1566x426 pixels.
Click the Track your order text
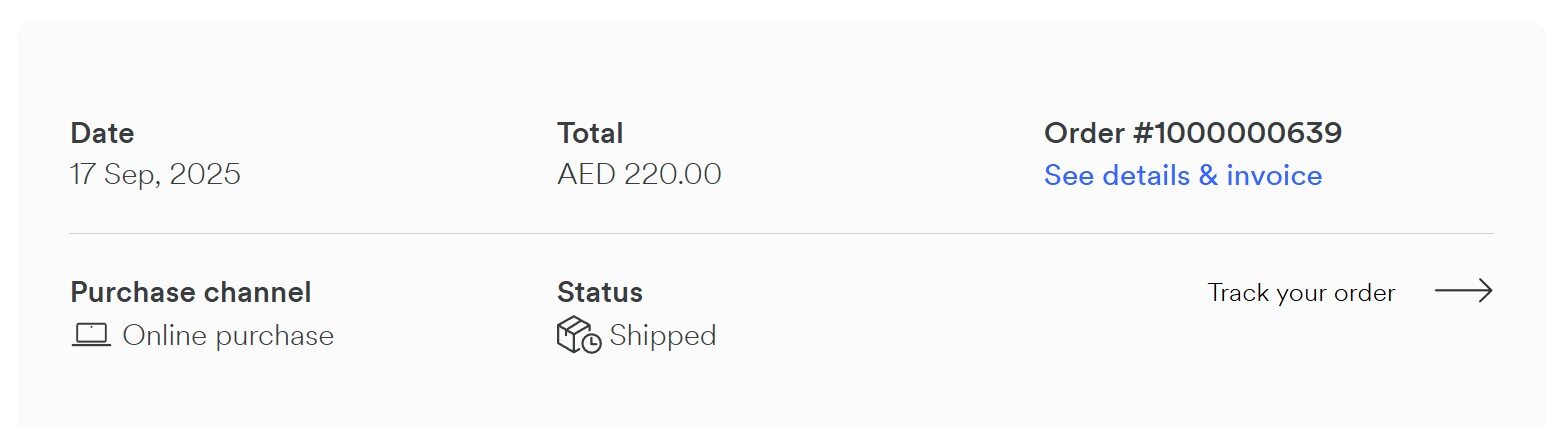[x=1300, y=293]
